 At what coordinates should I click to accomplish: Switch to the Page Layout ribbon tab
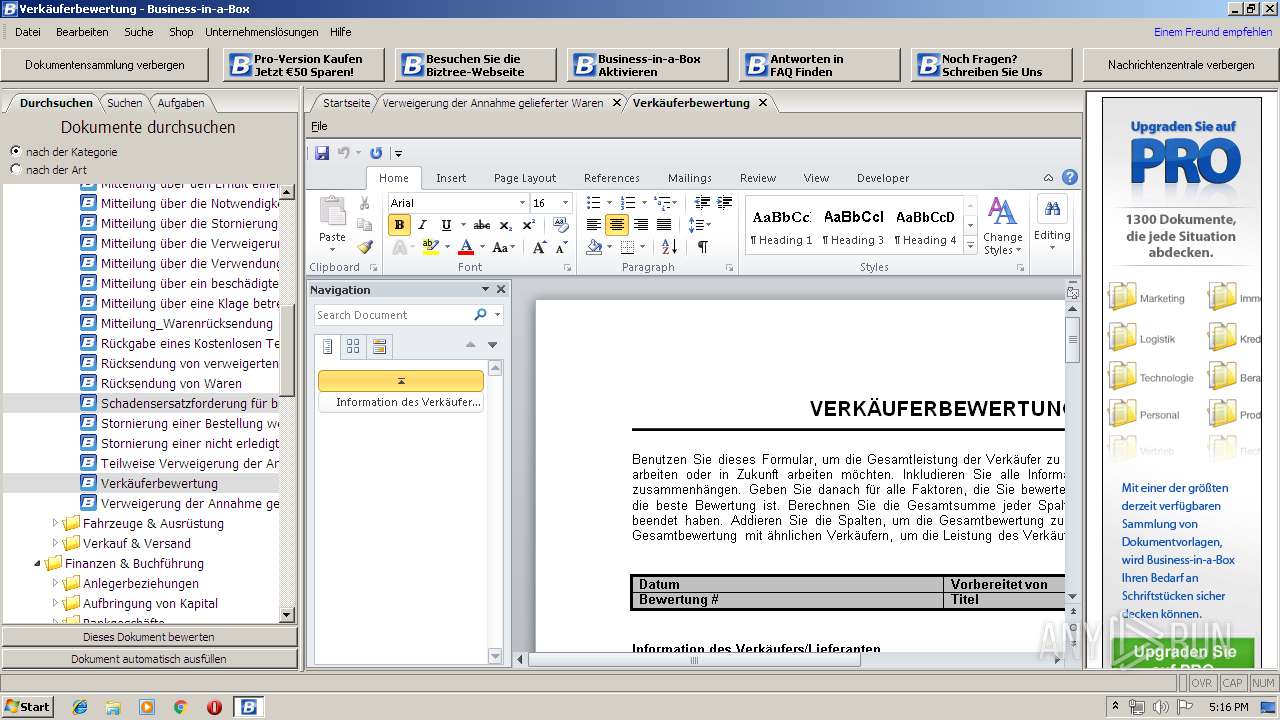click(x=525, y=178)
